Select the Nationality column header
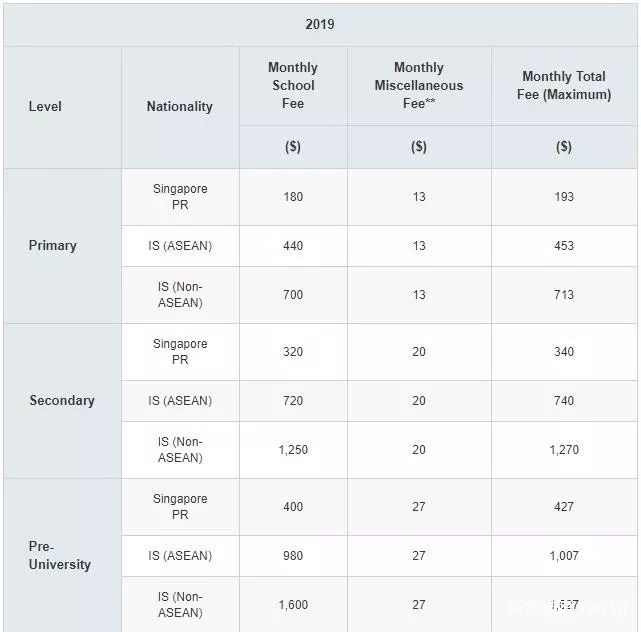The image size is (641, 632). (x=179, y=106)
